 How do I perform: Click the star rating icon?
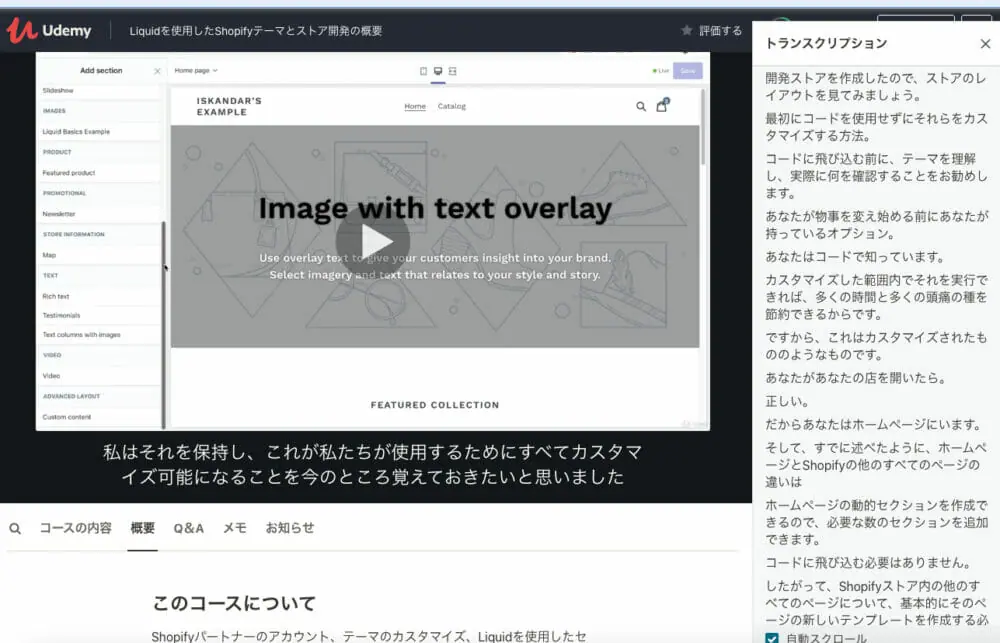click(686, 30)
